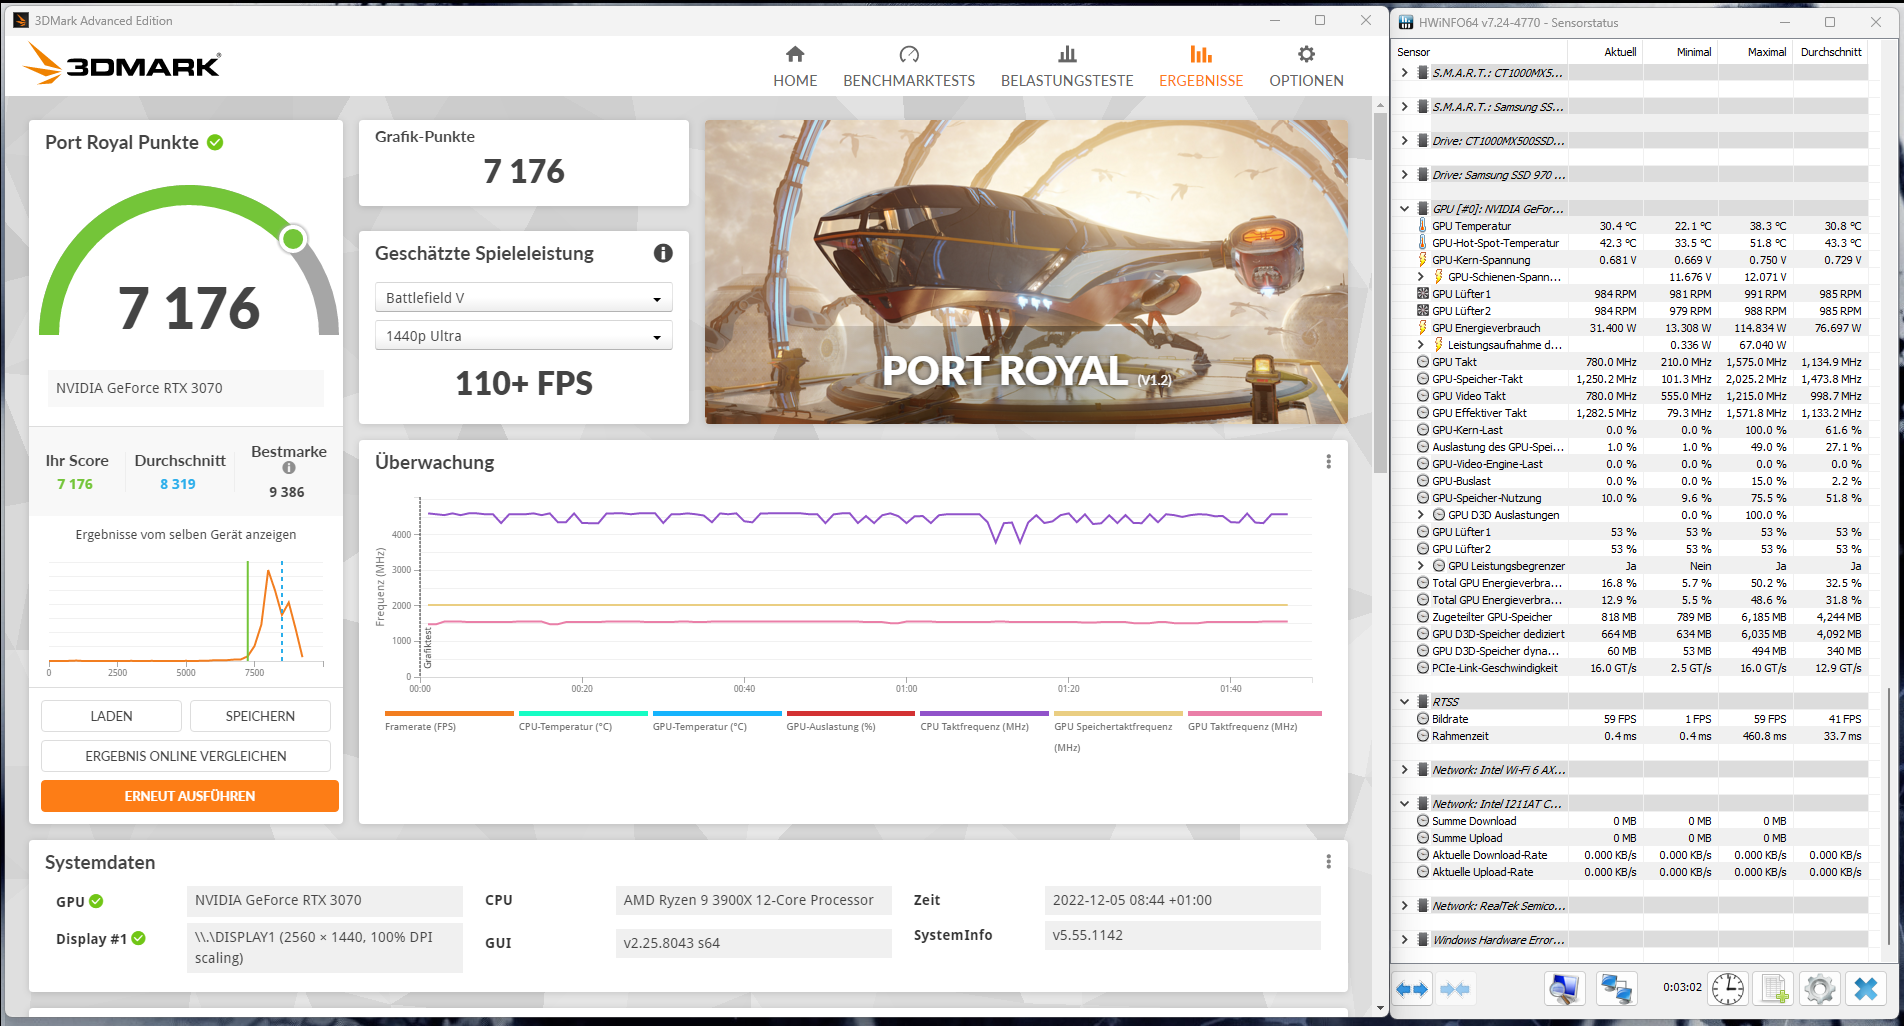The height and width of the screenshot is (1026, 1904).
Task: Expand the Network: Intel Wi-Fi 6 AX group
Action: coord(1405,770)
